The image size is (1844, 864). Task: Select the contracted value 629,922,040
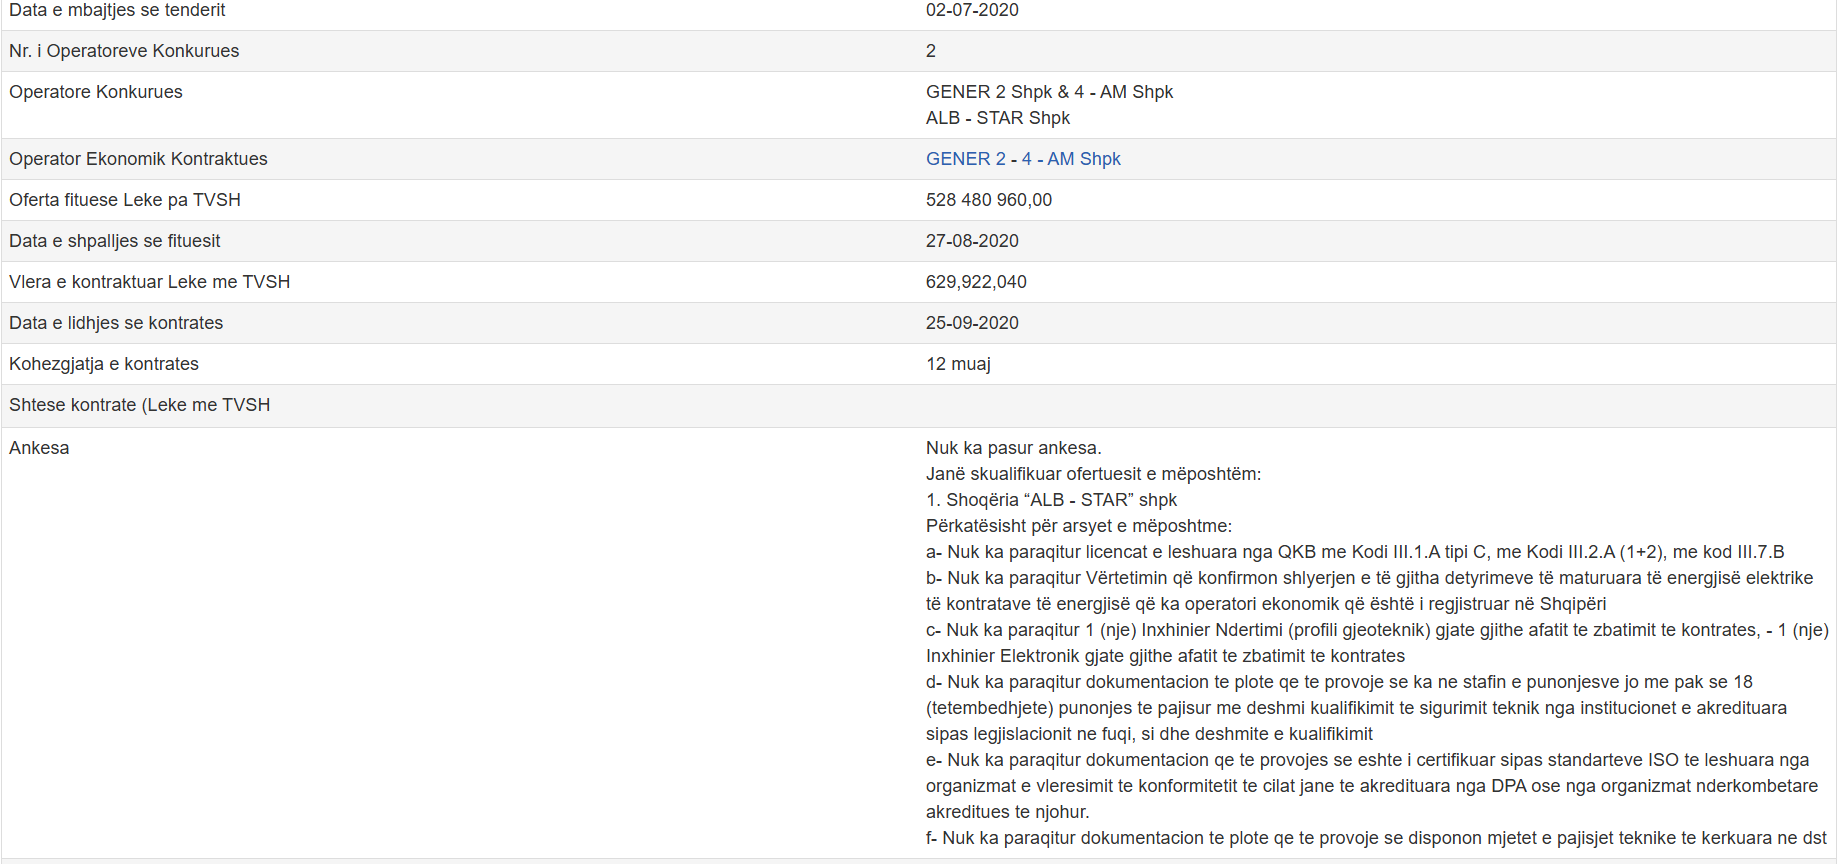(x=975, y=282)
